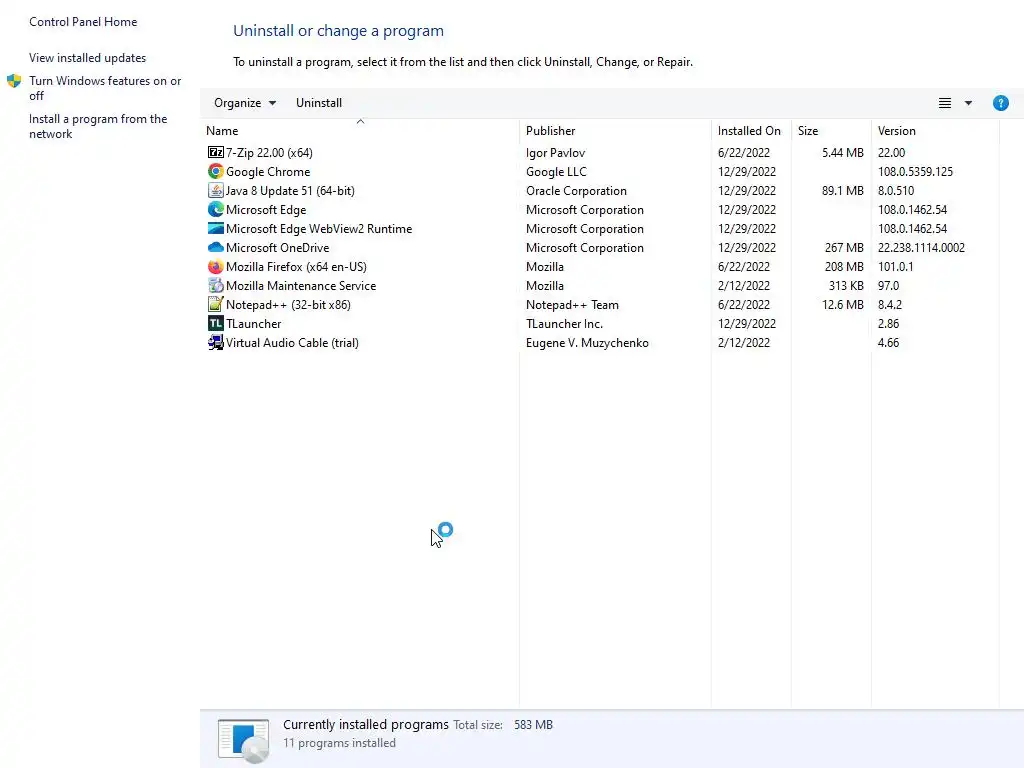This screenshot has height=768, width=1024.
Task: Click version 22.238.1114.0002 cell
Action: pyautogui.click(x=921, y=248)
